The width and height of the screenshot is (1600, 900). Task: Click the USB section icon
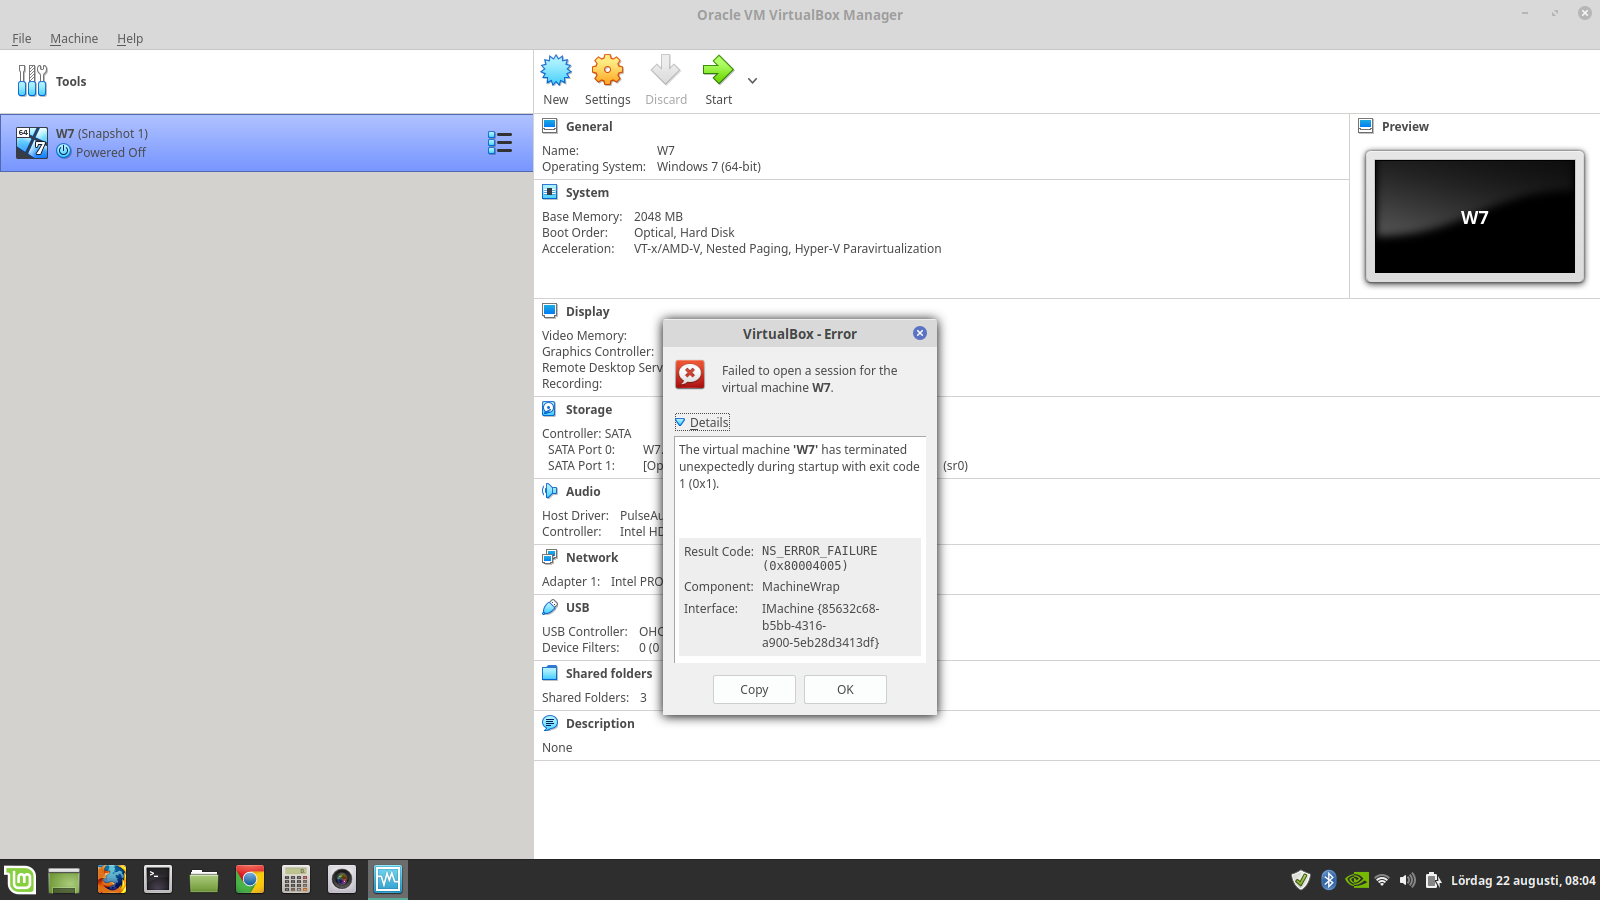pos(550,607)
